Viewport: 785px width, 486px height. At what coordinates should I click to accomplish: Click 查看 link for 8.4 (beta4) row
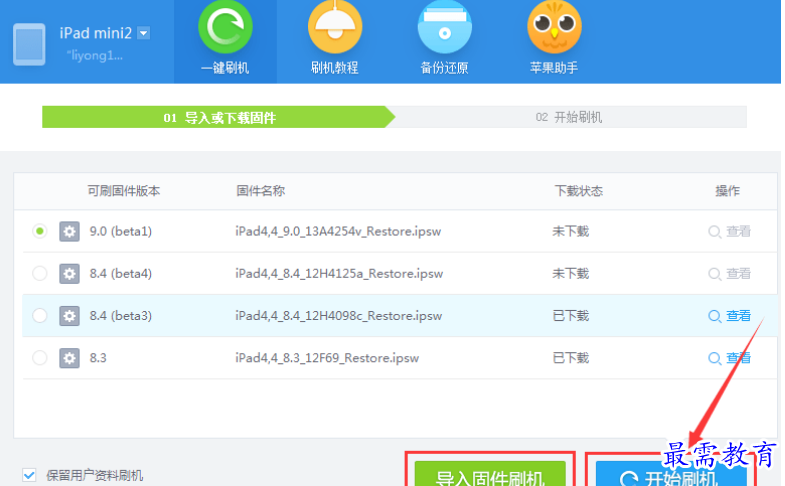click(x=739, y=273)
